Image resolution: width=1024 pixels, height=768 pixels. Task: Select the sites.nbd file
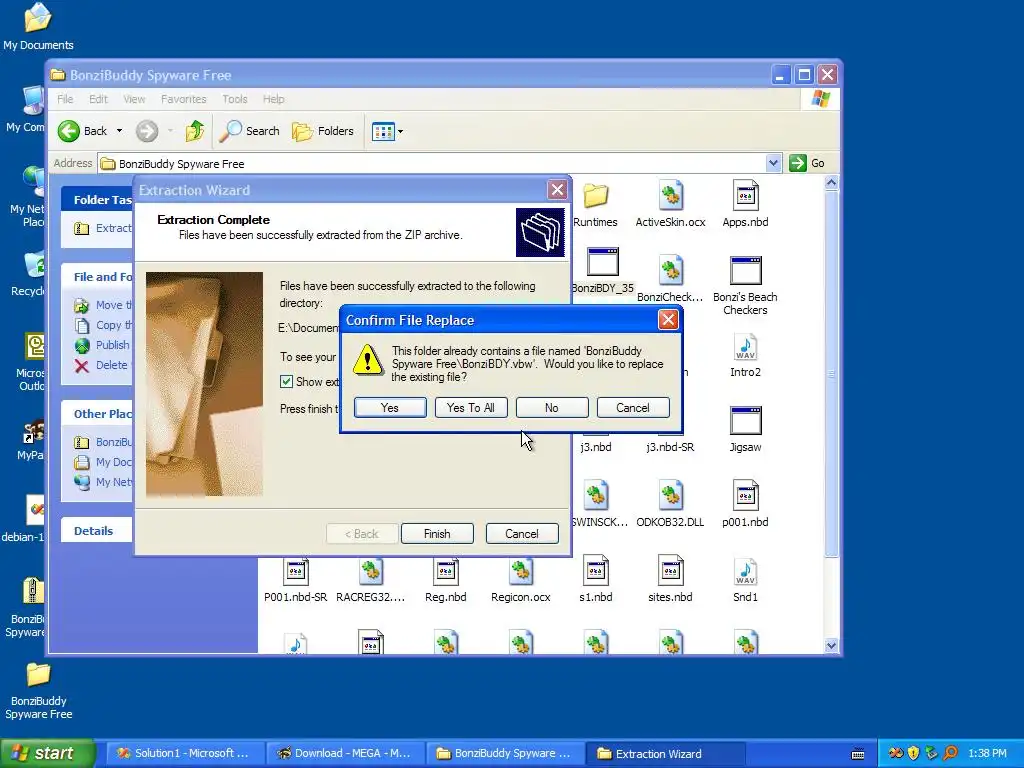[x=670, y=580]
